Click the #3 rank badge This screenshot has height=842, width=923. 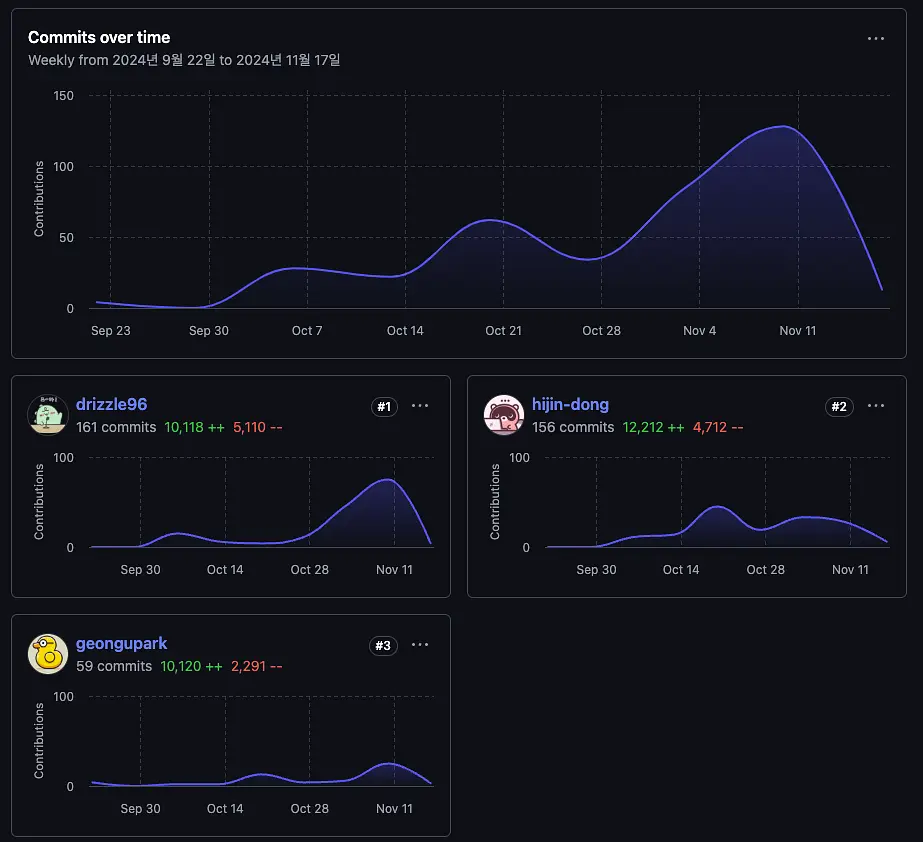[383, 645]
